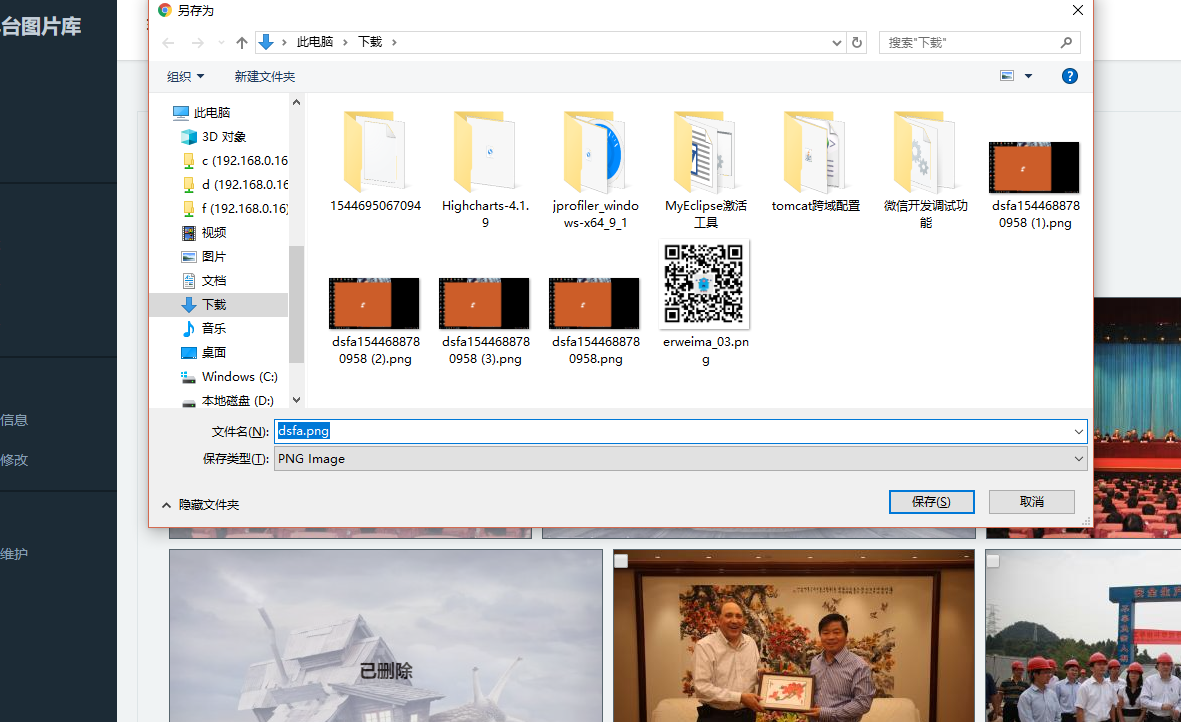Collapse folders with 隐藏文件夹
This screenshot has height=722, width=1181.
click(200, 504)
